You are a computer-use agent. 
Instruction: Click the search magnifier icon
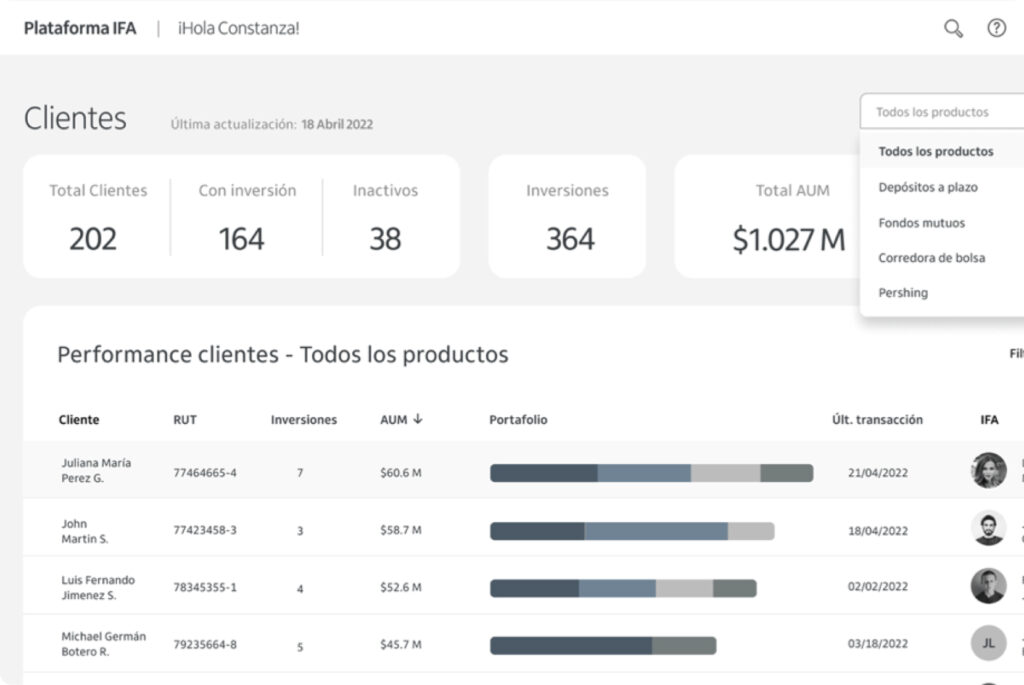[x=953, y=28]
